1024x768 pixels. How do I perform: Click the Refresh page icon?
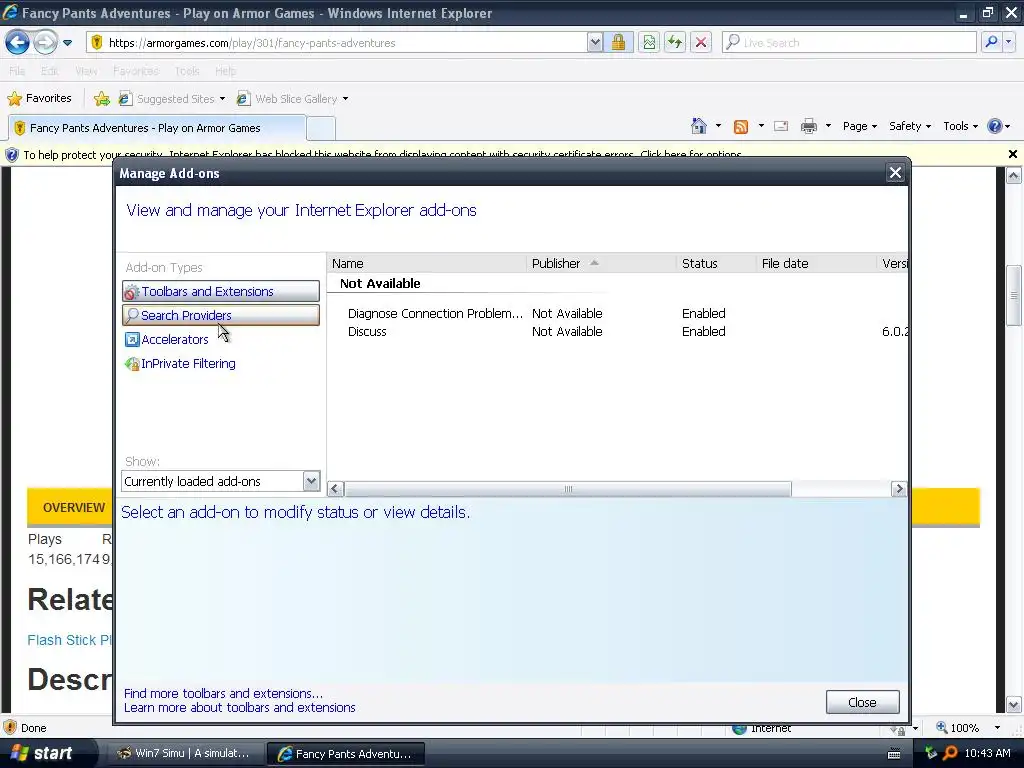(675, 43)
